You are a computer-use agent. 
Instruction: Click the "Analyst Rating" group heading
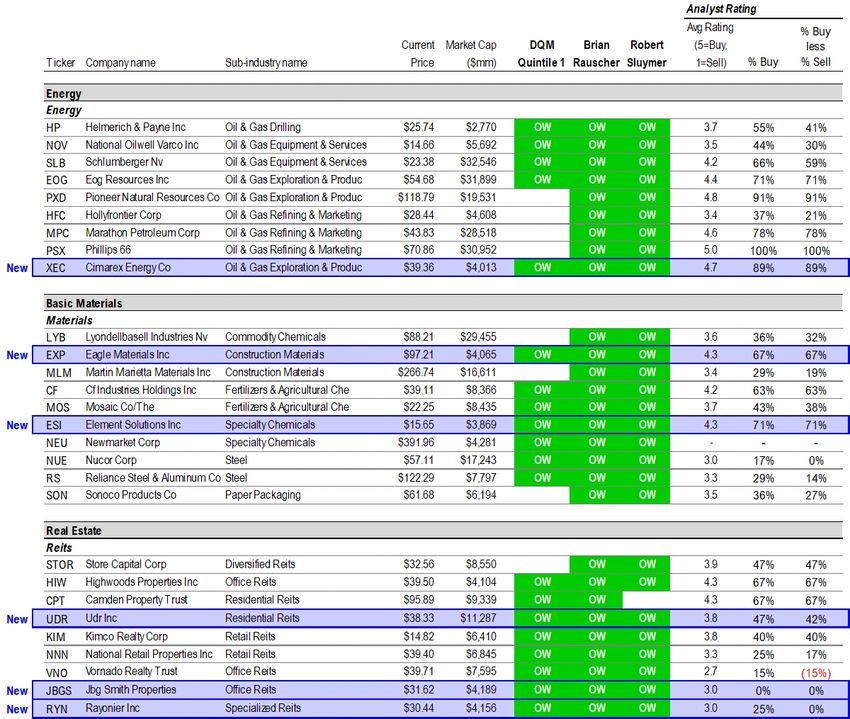pos(721,9)
